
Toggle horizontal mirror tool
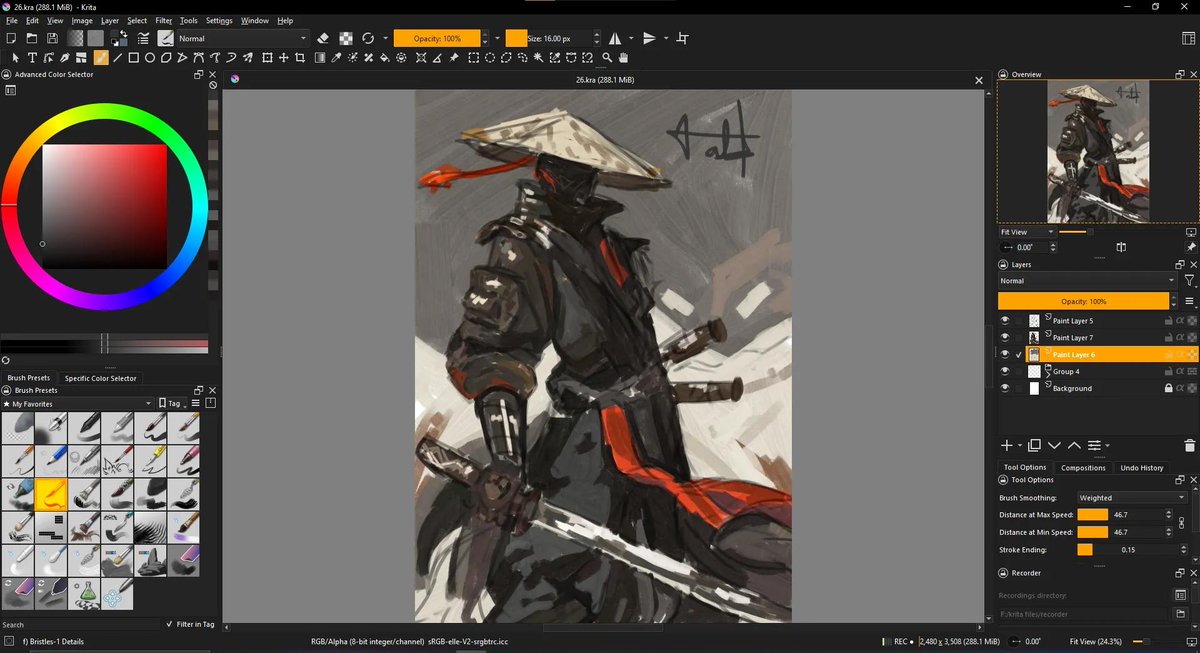[615, 38]
